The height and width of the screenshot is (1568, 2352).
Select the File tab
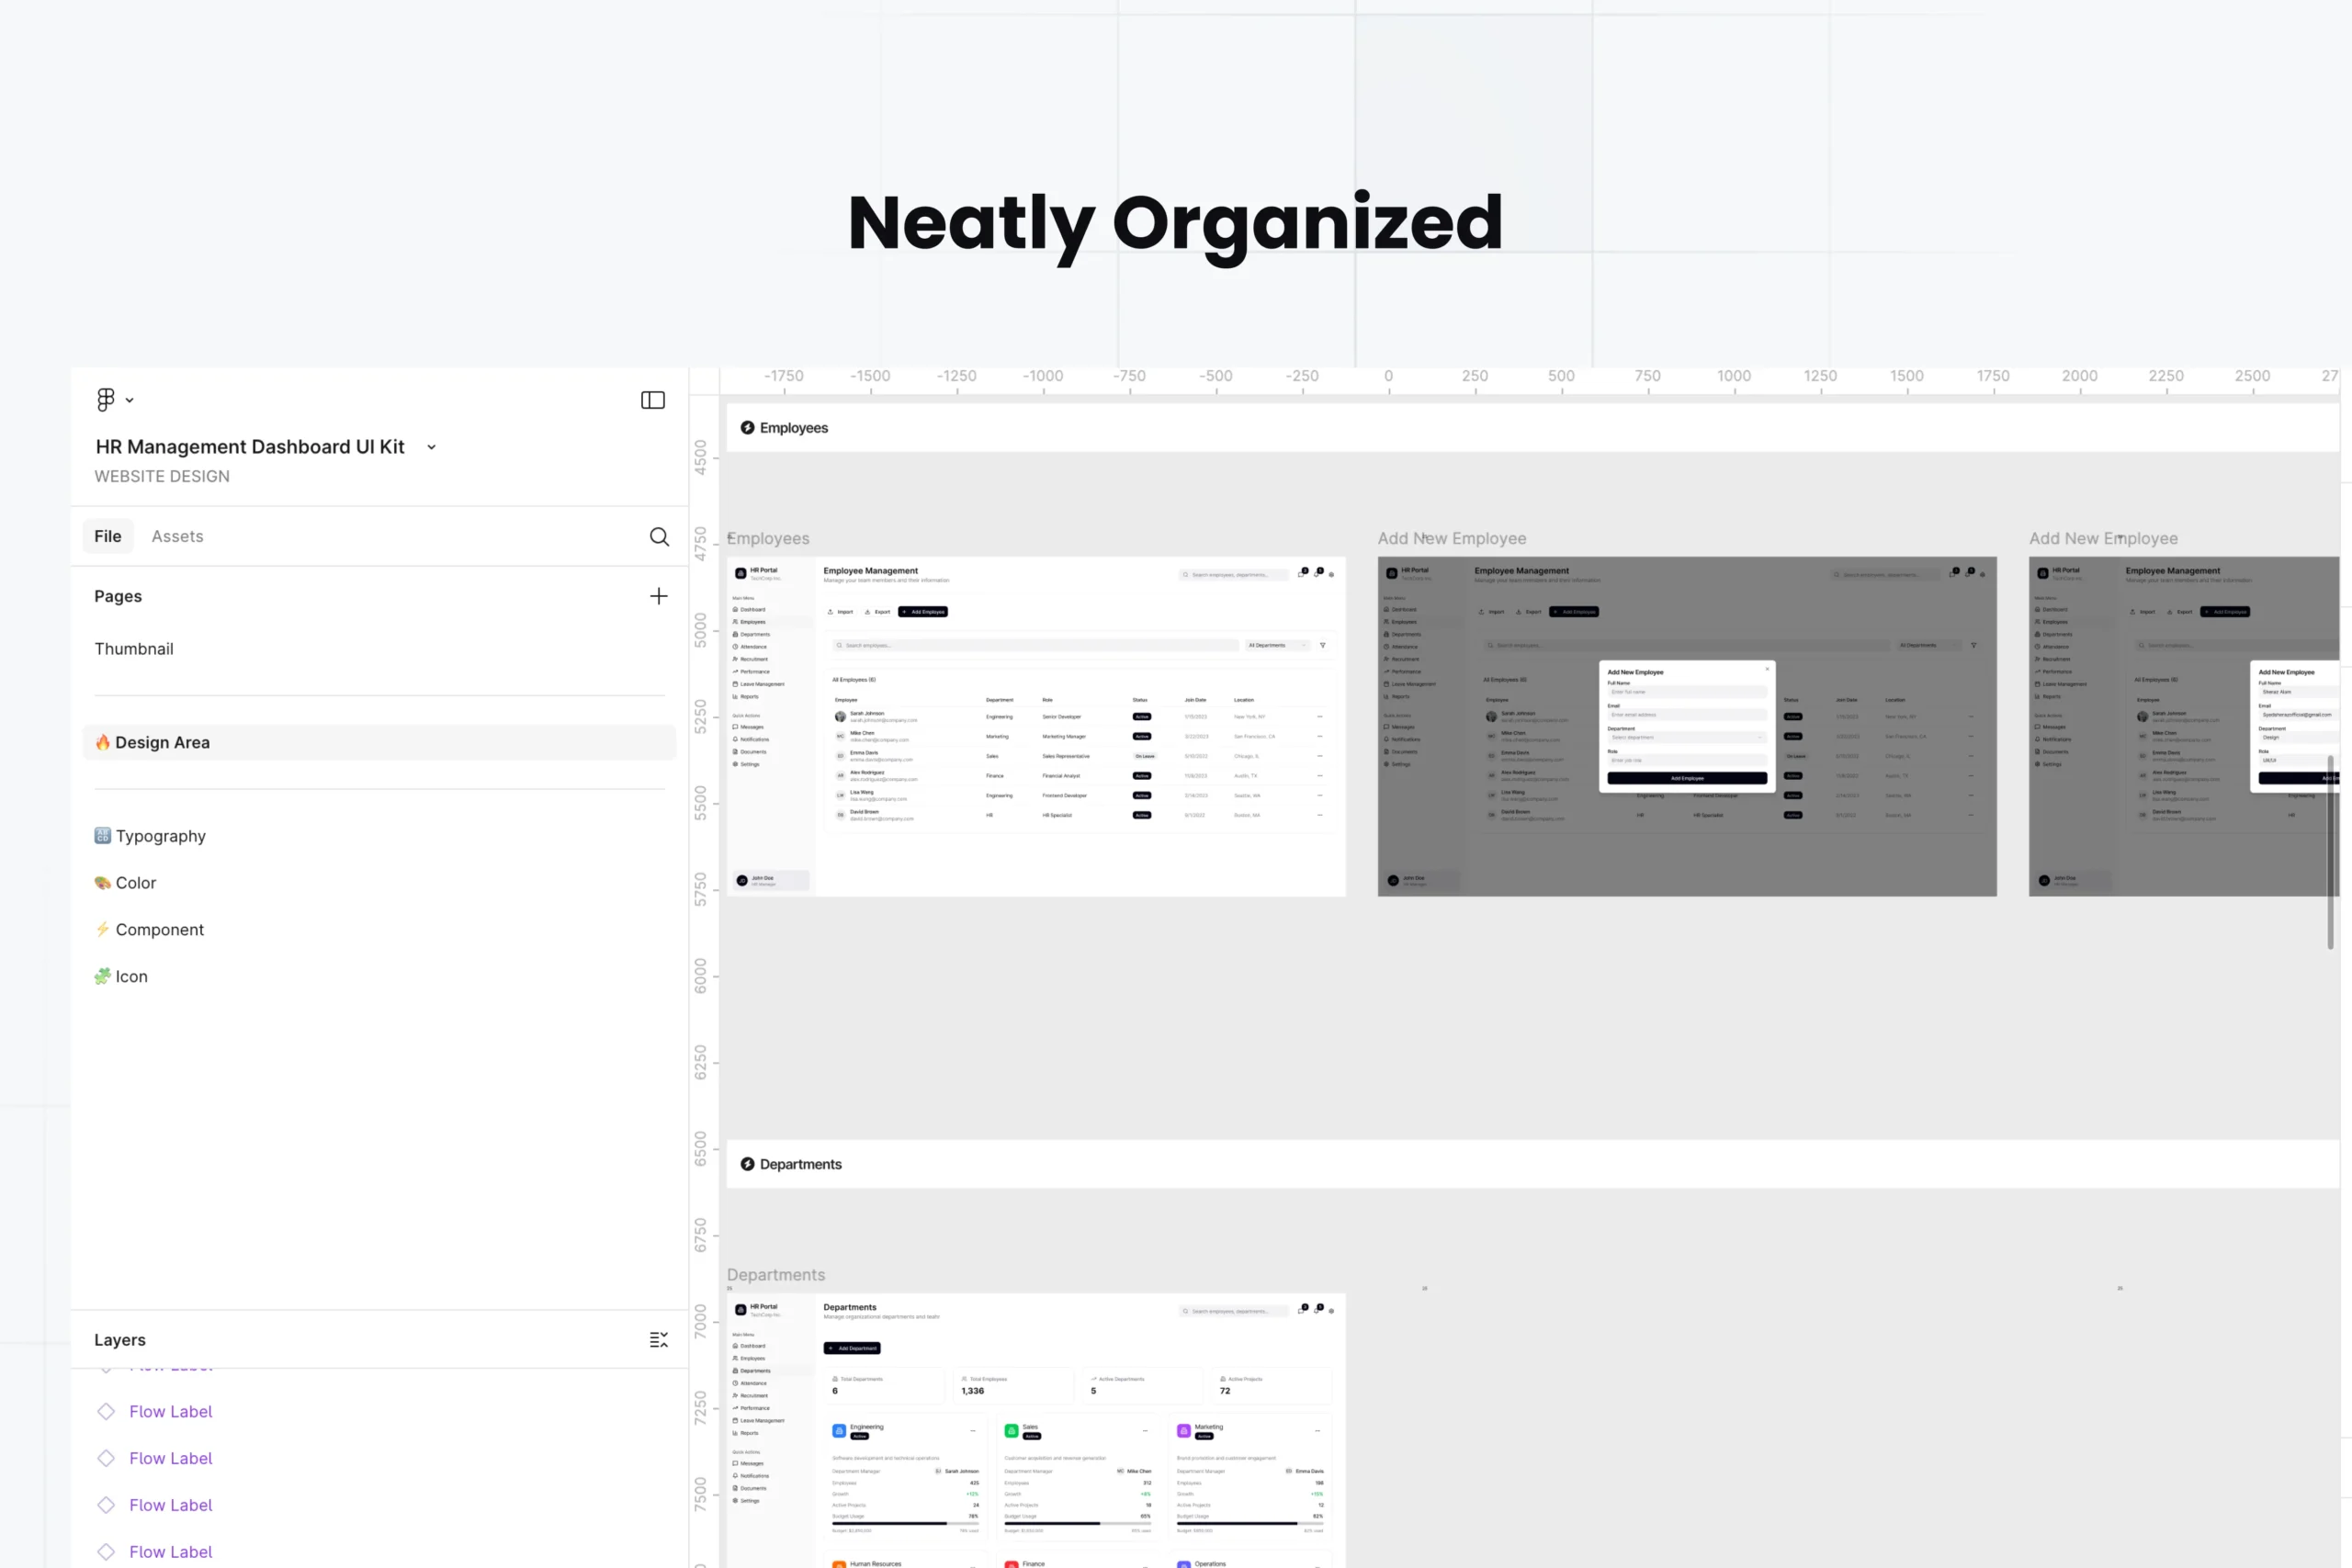107,537
